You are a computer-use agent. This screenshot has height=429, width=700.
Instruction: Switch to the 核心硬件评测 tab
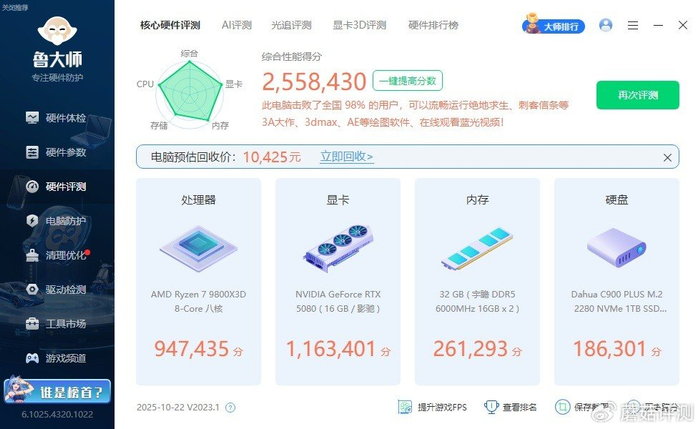170,25
